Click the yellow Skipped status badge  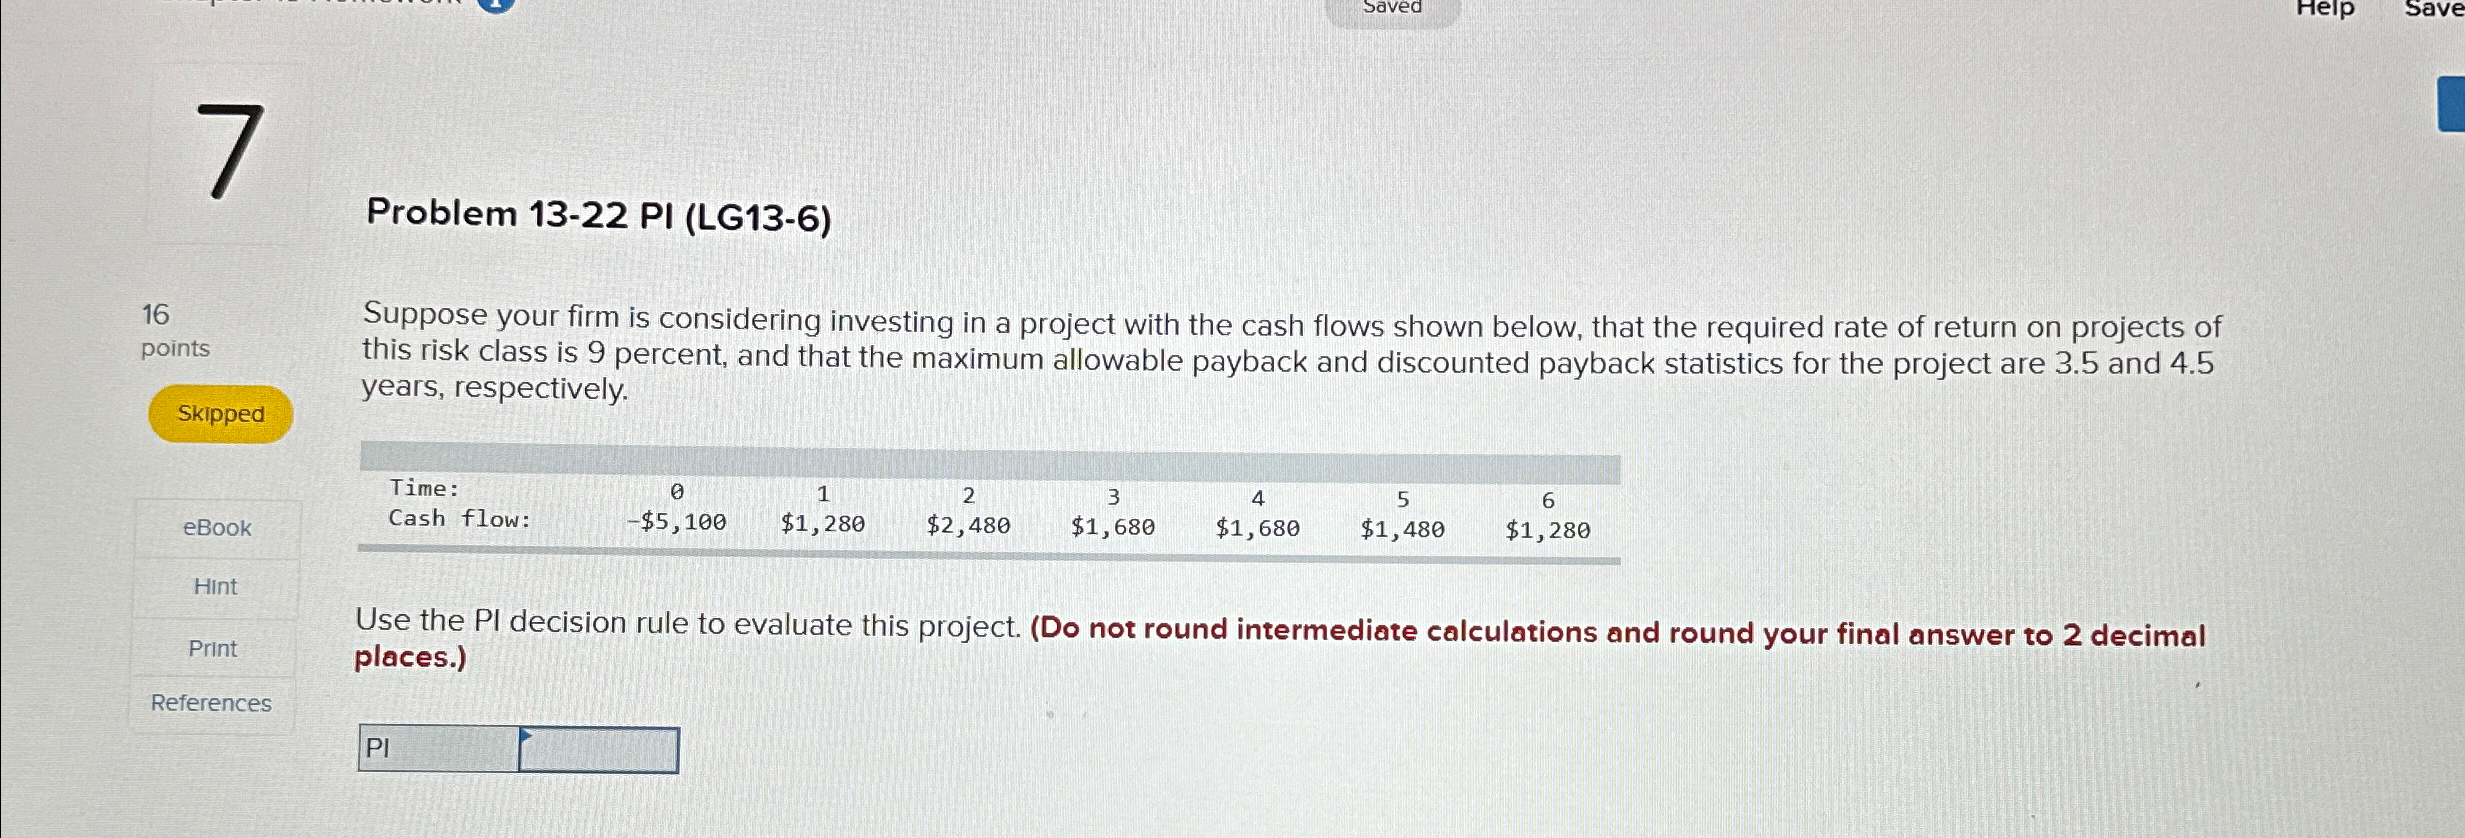tap(220, 413)
